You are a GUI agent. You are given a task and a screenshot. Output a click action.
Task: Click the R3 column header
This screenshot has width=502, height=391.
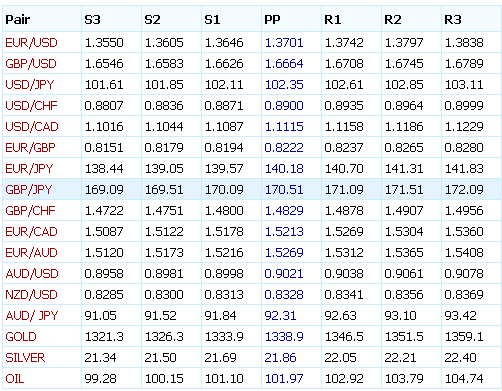click(x=453, y=20)
